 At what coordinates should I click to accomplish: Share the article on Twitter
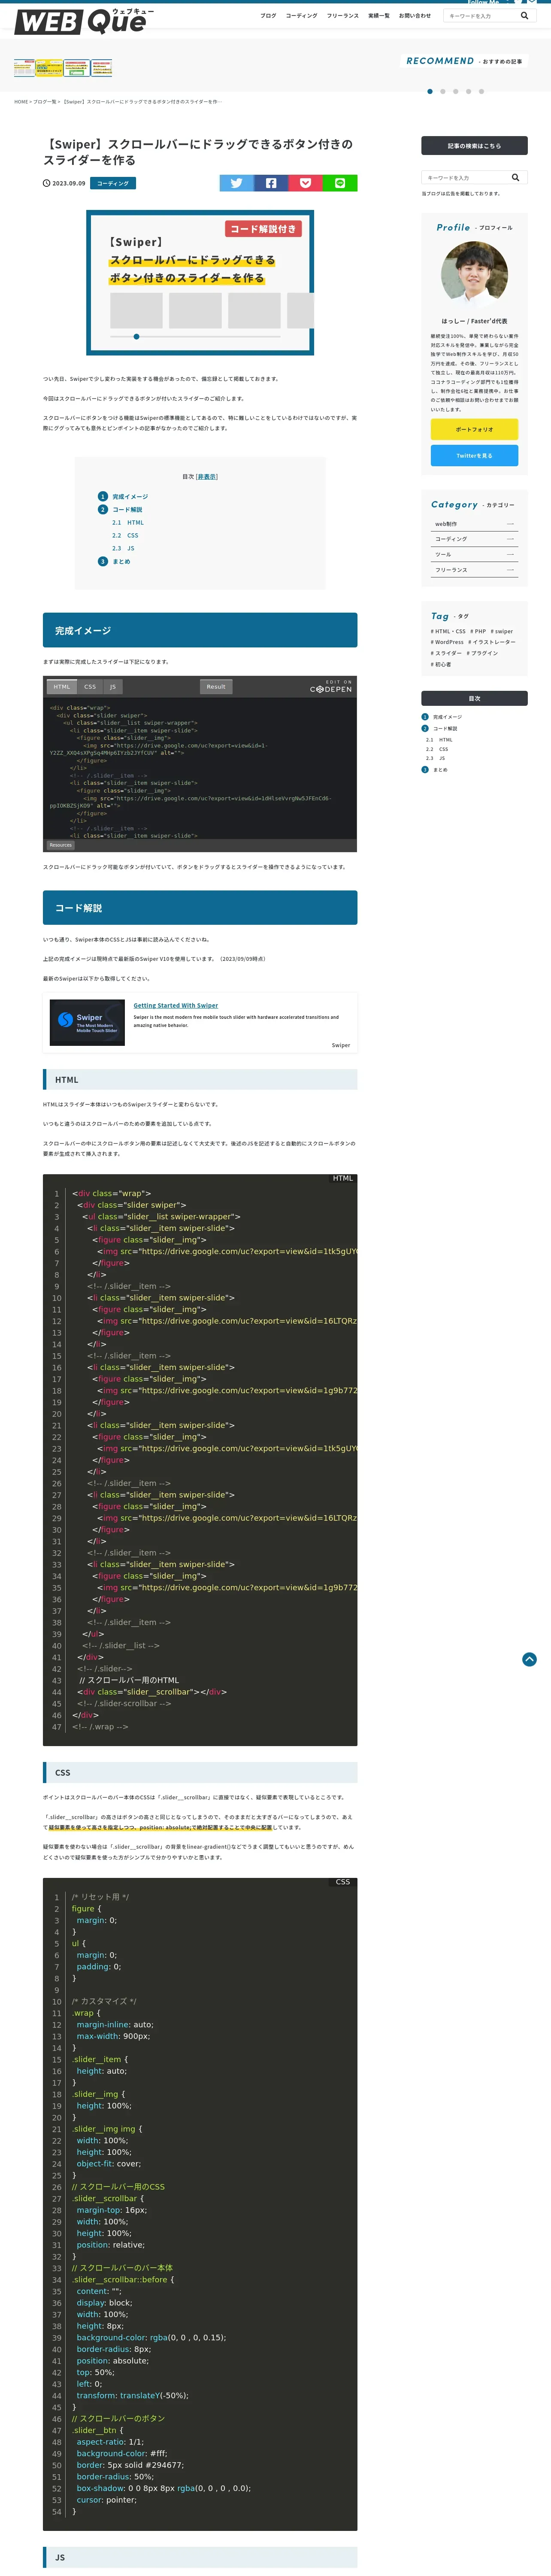pyautogui.click(x=236, y=183)
